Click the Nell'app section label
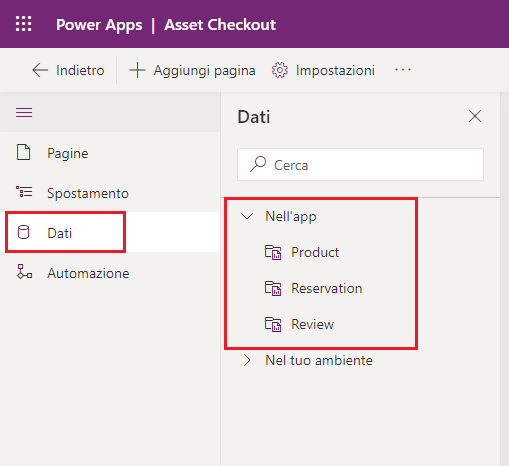The height and width of the screenshot is (466, 509). coord(291,217)
